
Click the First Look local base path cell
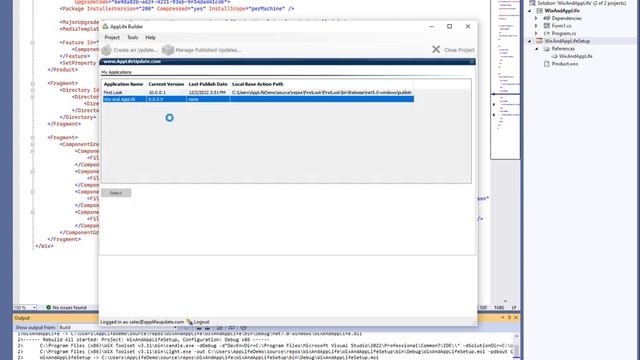pos(322,93)
